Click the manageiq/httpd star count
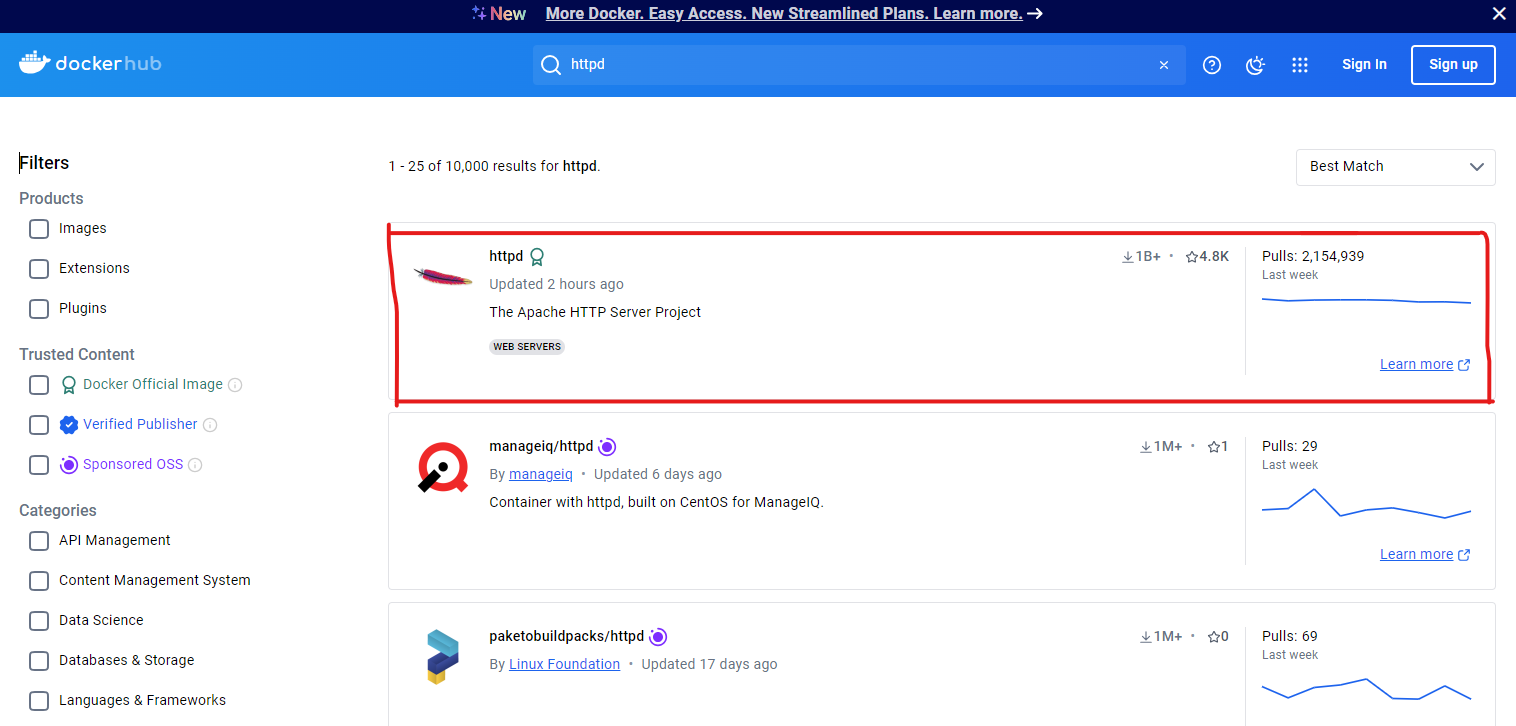This screenshot has width=1516, height=726. point(1218,446)
